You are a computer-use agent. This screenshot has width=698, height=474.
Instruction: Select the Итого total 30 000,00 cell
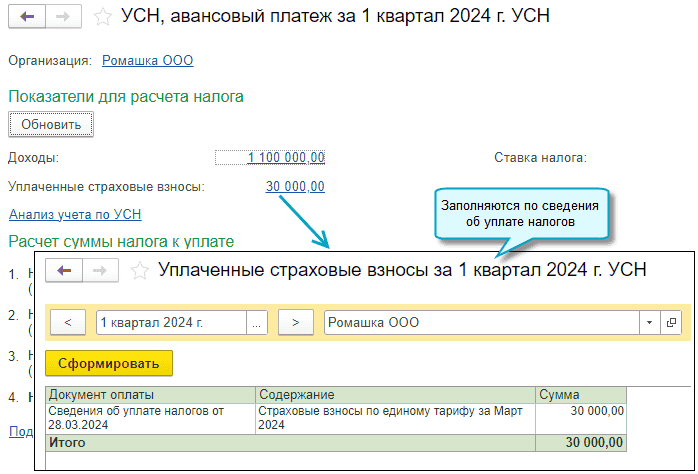pos(581,443)
